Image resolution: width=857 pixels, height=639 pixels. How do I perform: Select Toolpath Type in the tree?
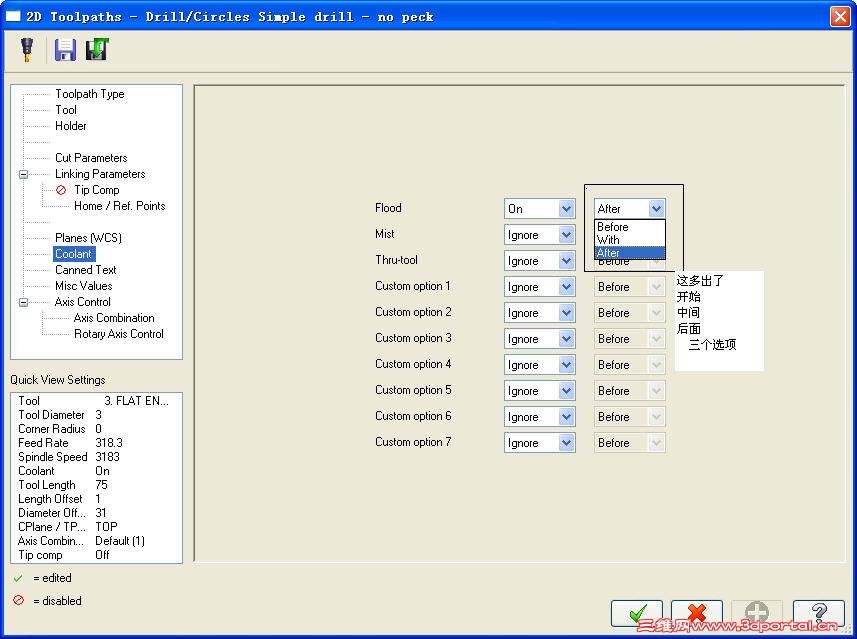point(90,94)
